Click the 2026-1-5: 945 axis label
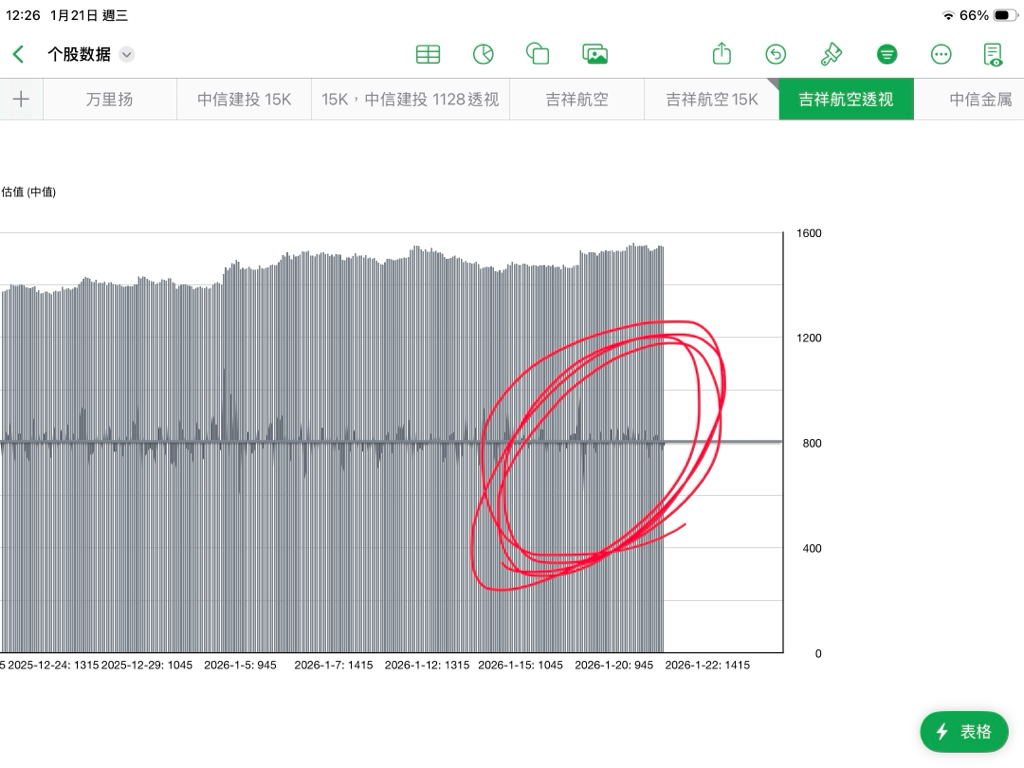This screenshot has width=1024, height=768. 240,665
